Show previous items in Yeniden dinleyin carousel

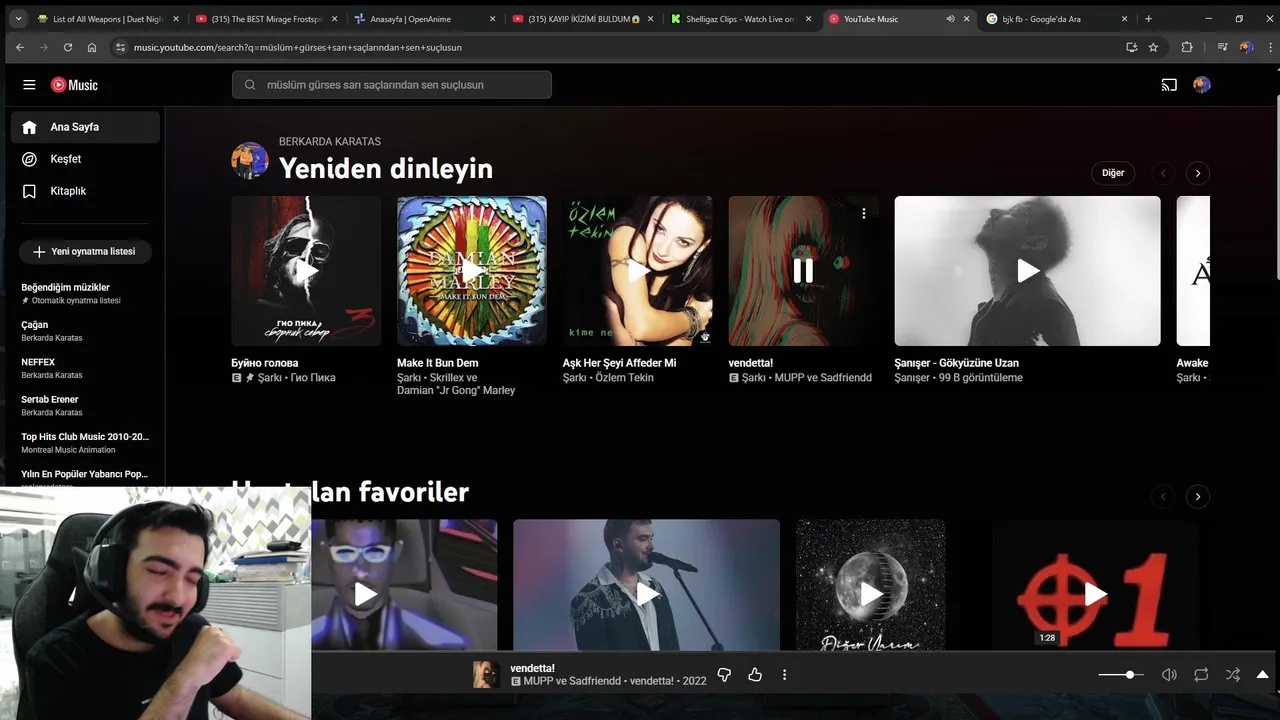click(x=1163, y=173)
